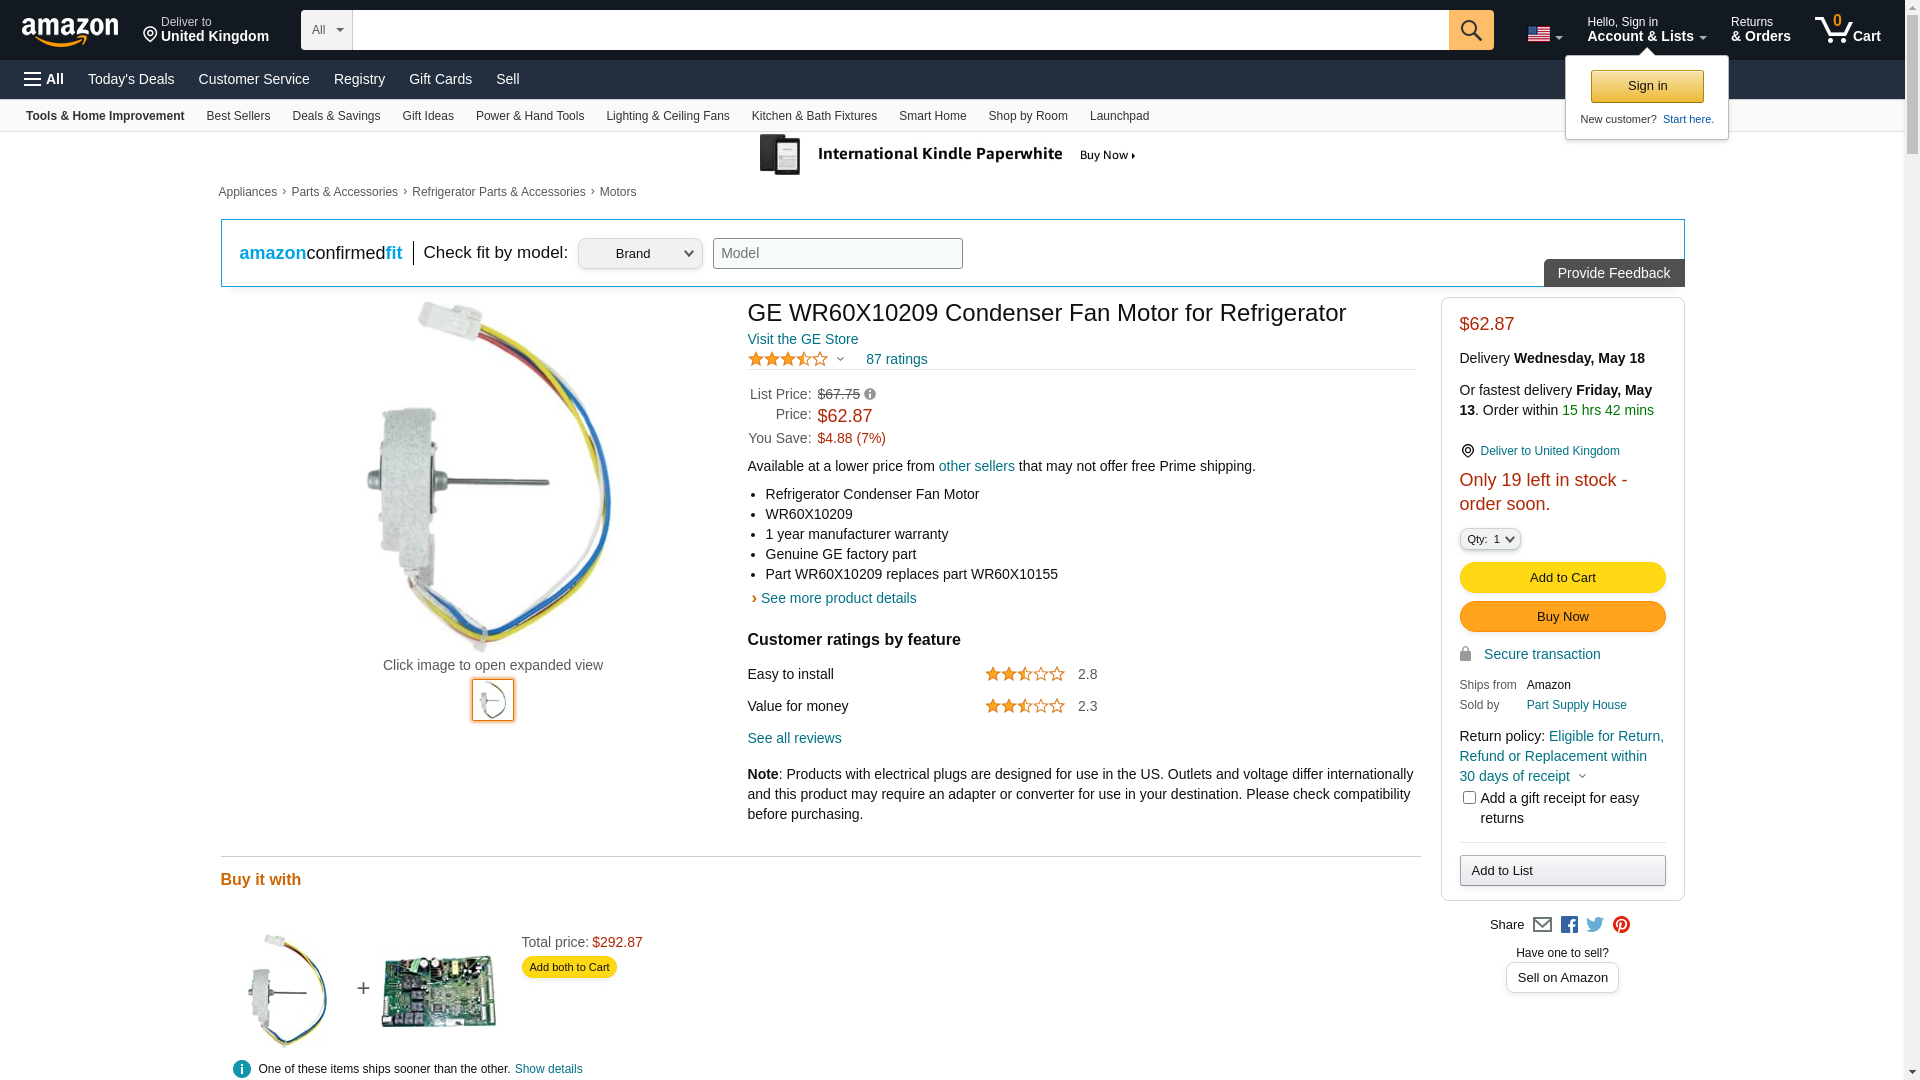Click the Model input field
The image size is (1920, 1080).
click(x=837, y=253)
